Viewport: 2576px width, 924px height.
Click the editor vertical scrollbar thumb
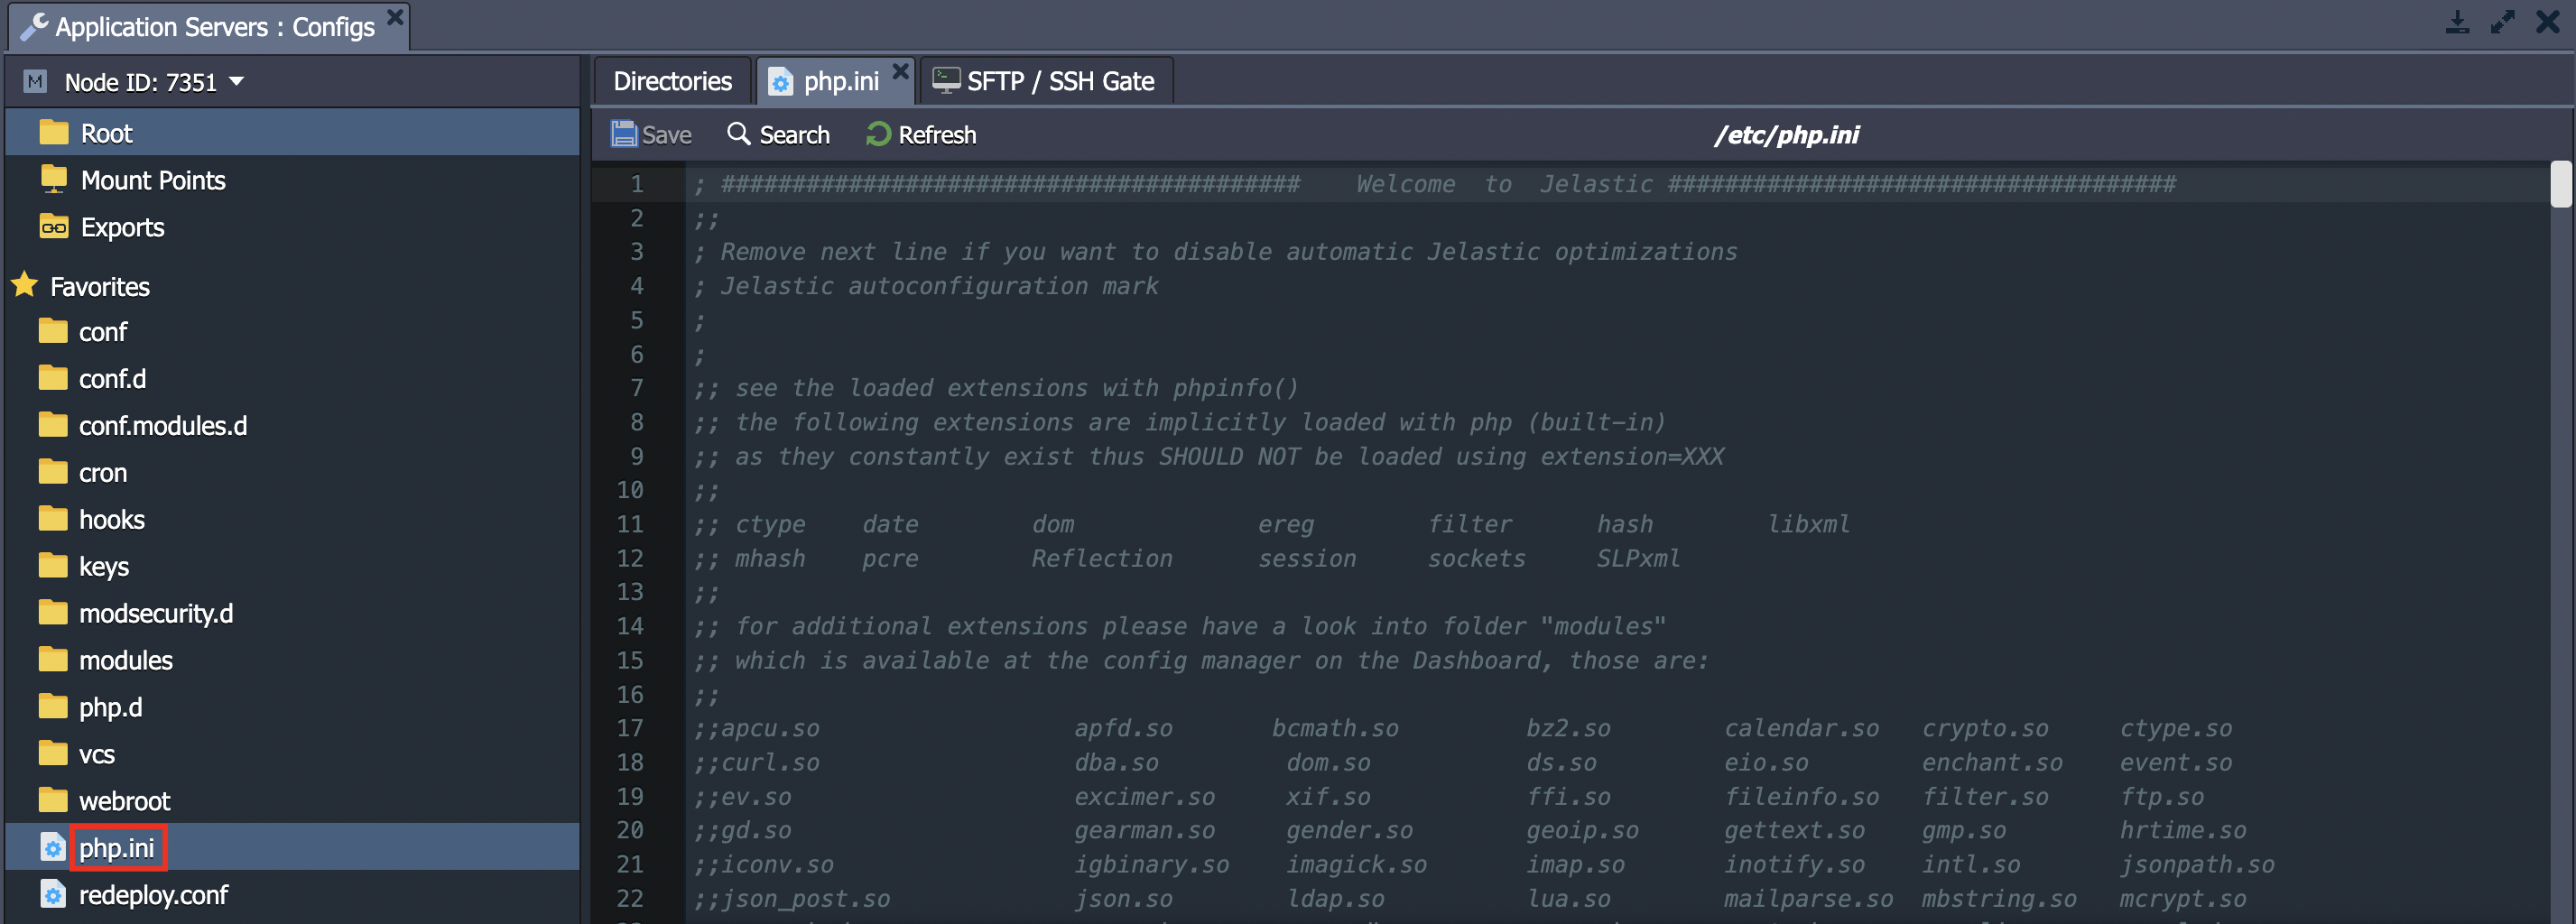coord(2560,184)
